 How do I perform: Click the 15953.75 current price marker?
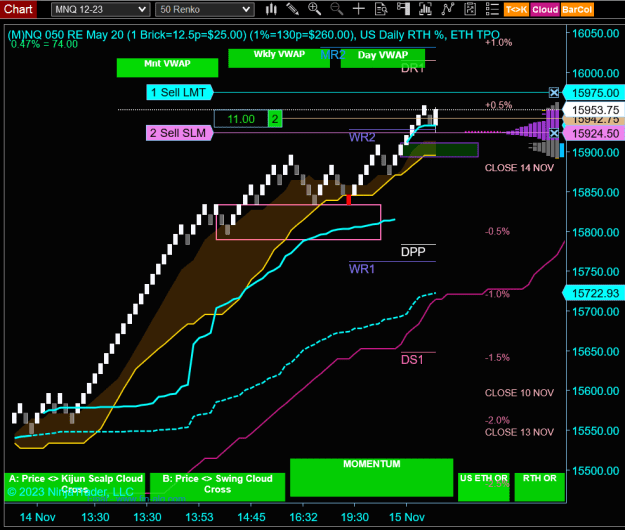point(594,110)
